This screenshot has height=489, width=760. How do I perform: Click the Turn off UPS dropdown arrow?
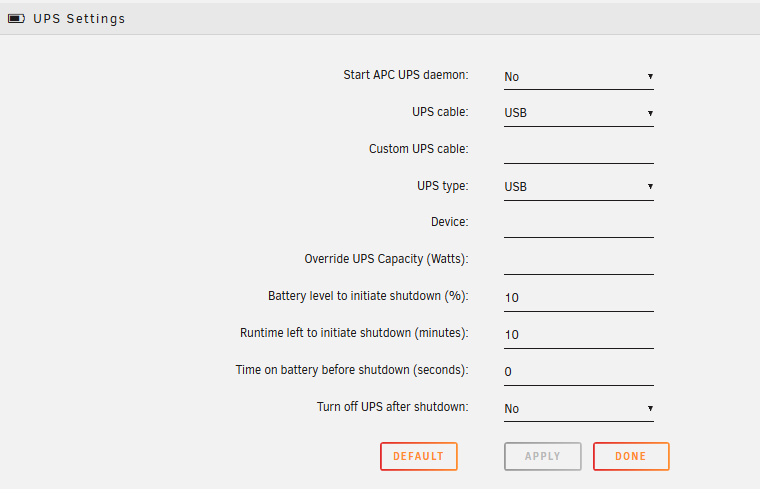650,408
